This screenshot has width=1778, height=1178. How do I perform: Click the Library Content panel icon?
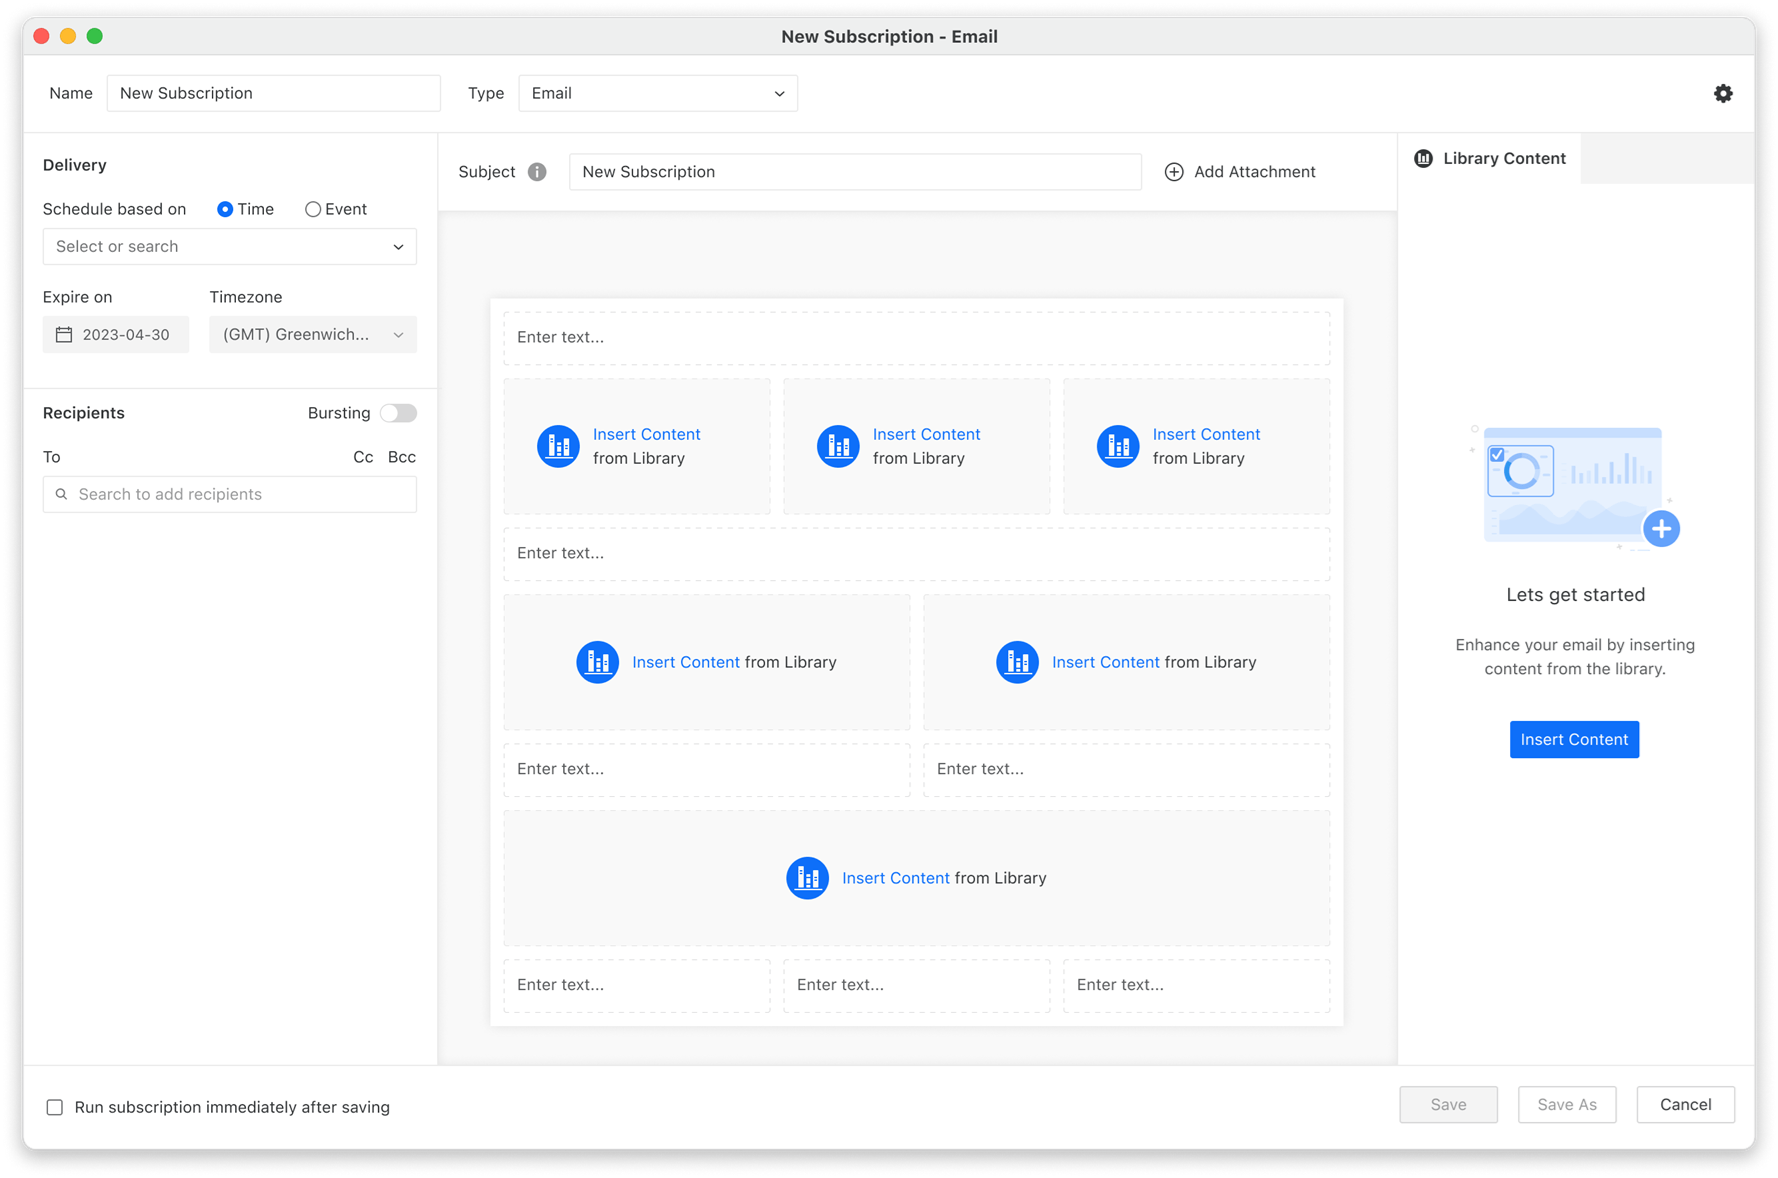tap(1423, 158)
